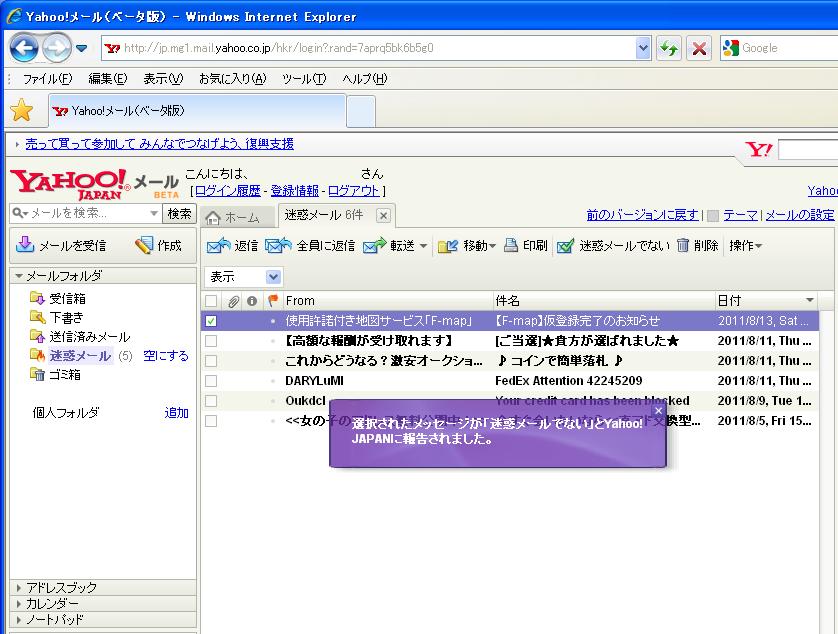Sort by the attachment paperclip column
Image resolution: width=838 pixels, height=634 pixels.
(x=233, y=301)
